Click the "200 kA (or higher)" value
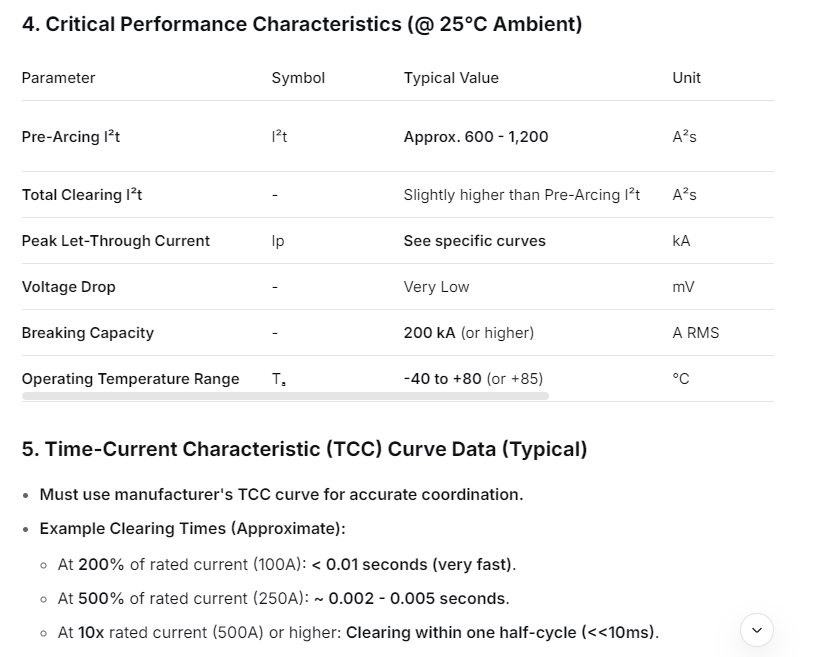The image size is (827, 657). pyautogui.click(x=469, y=333)
